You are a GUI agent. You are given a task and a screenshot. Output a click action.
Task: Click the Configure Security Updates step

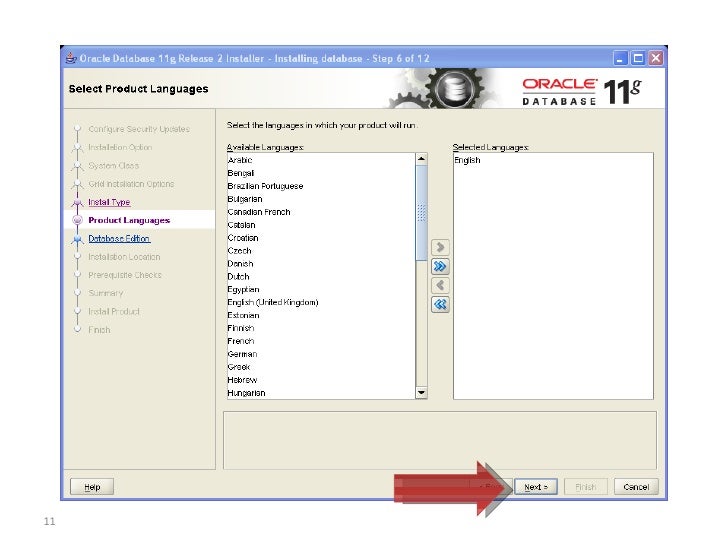click(139, 129)
